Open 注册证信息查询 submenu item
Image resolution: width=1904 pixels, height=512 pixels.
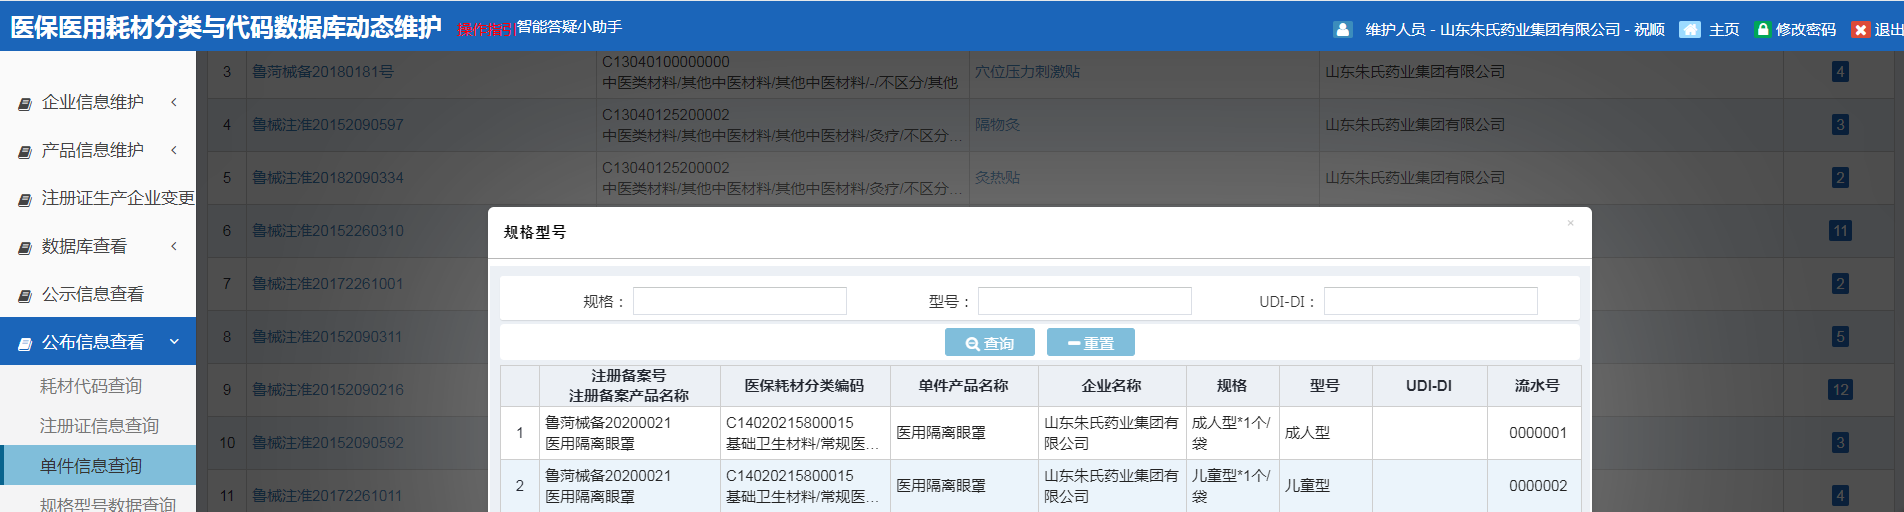pos(99,426)
